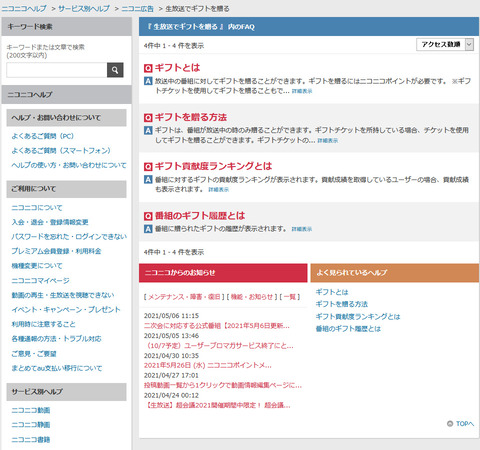Open プレミアム会員登録・利用料金 sidebar link
This screenshot has height=450, width=480.
pos(56,251)
